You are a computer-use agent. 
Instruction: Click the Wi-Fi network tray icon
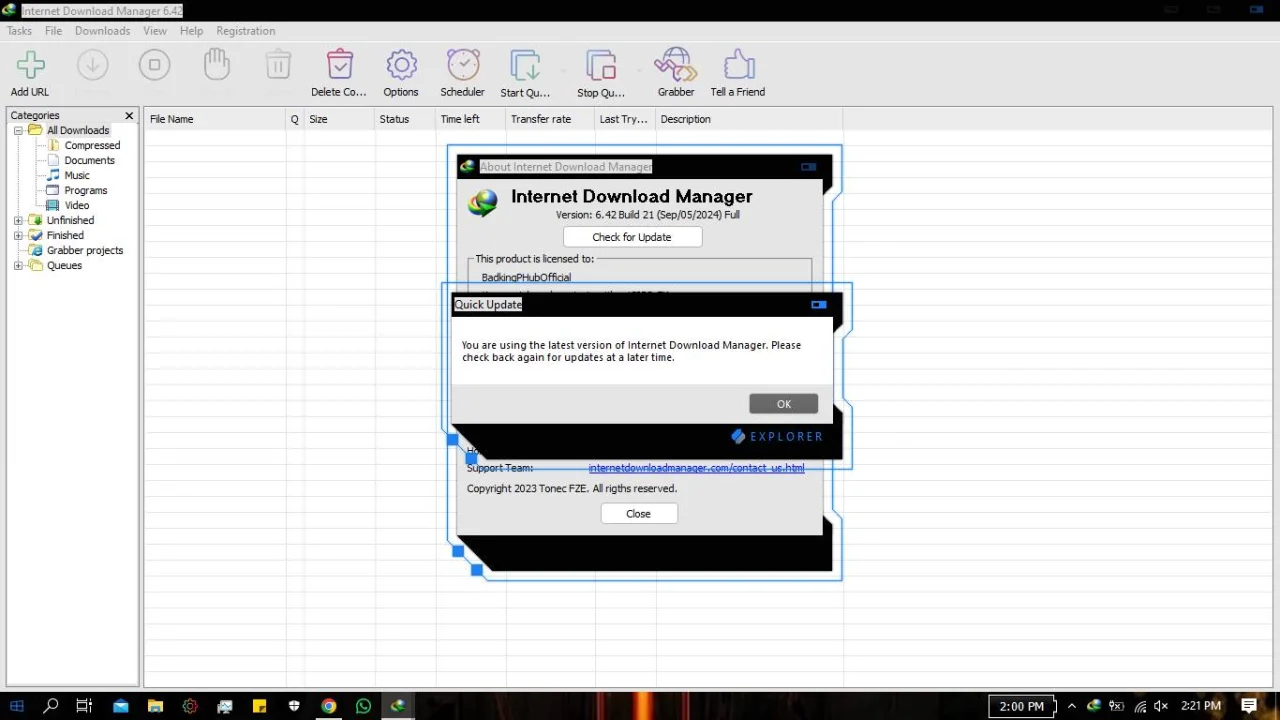coord(1140,706)
